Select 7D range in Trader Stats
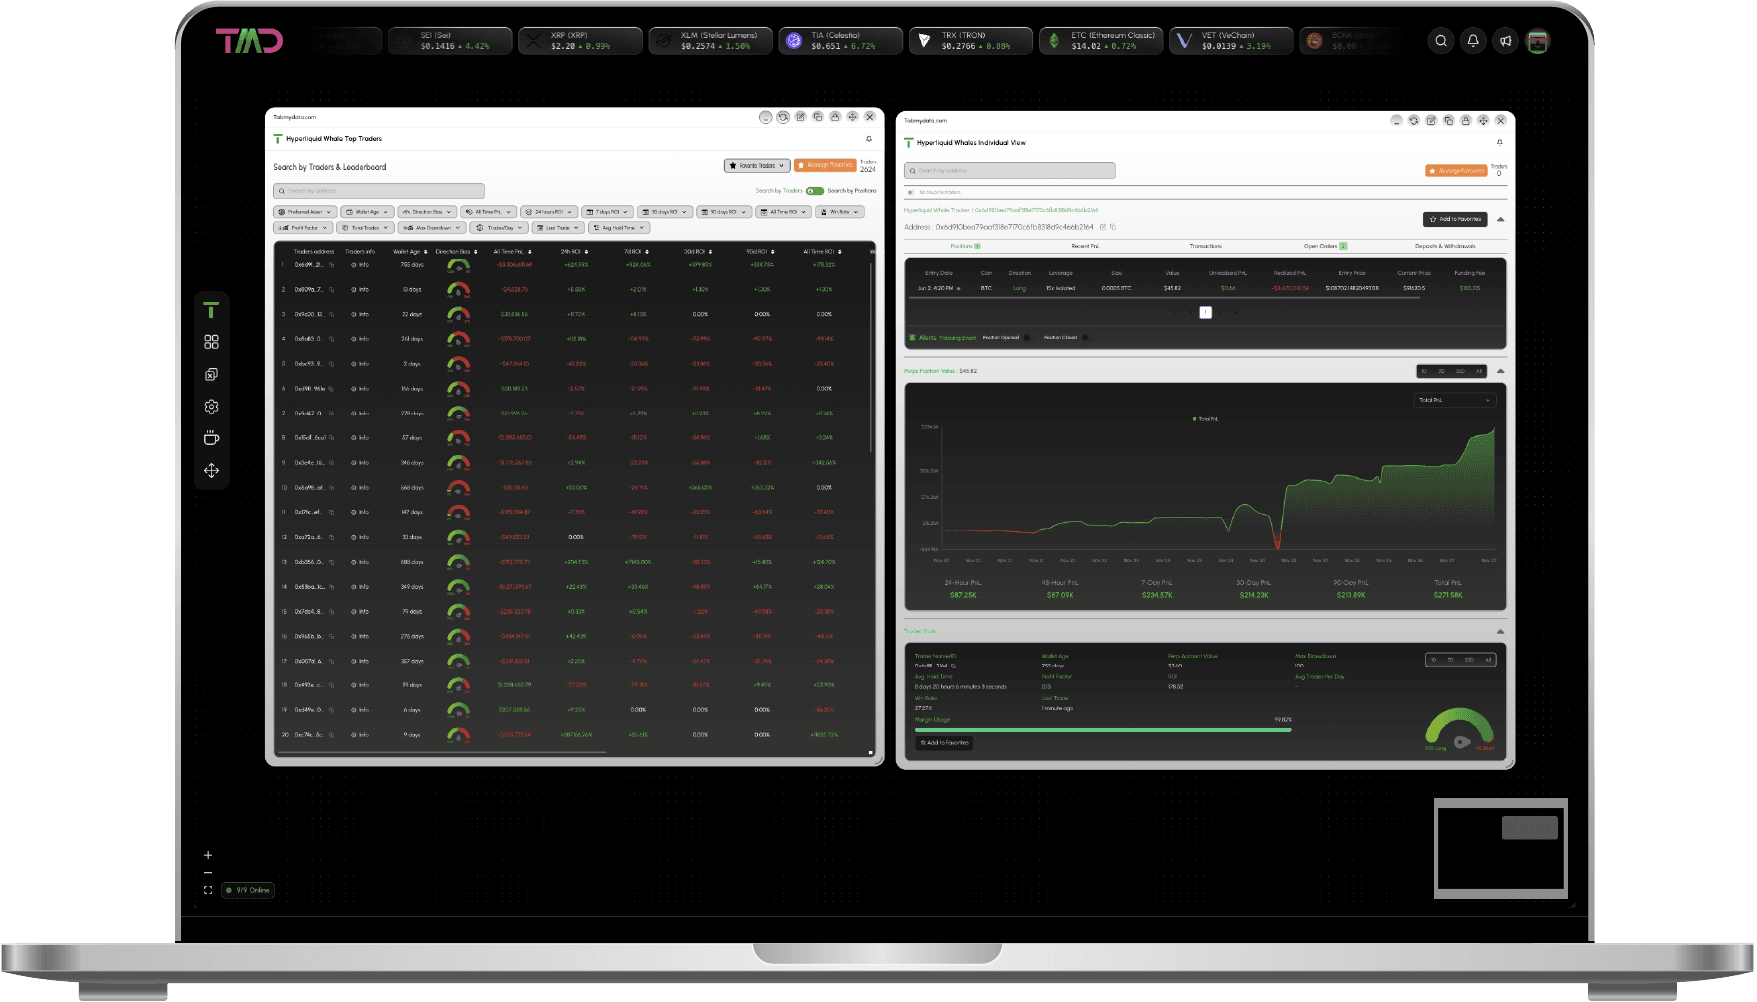Screen dimensions: 1757x1002 click(x=1451, y=660)
